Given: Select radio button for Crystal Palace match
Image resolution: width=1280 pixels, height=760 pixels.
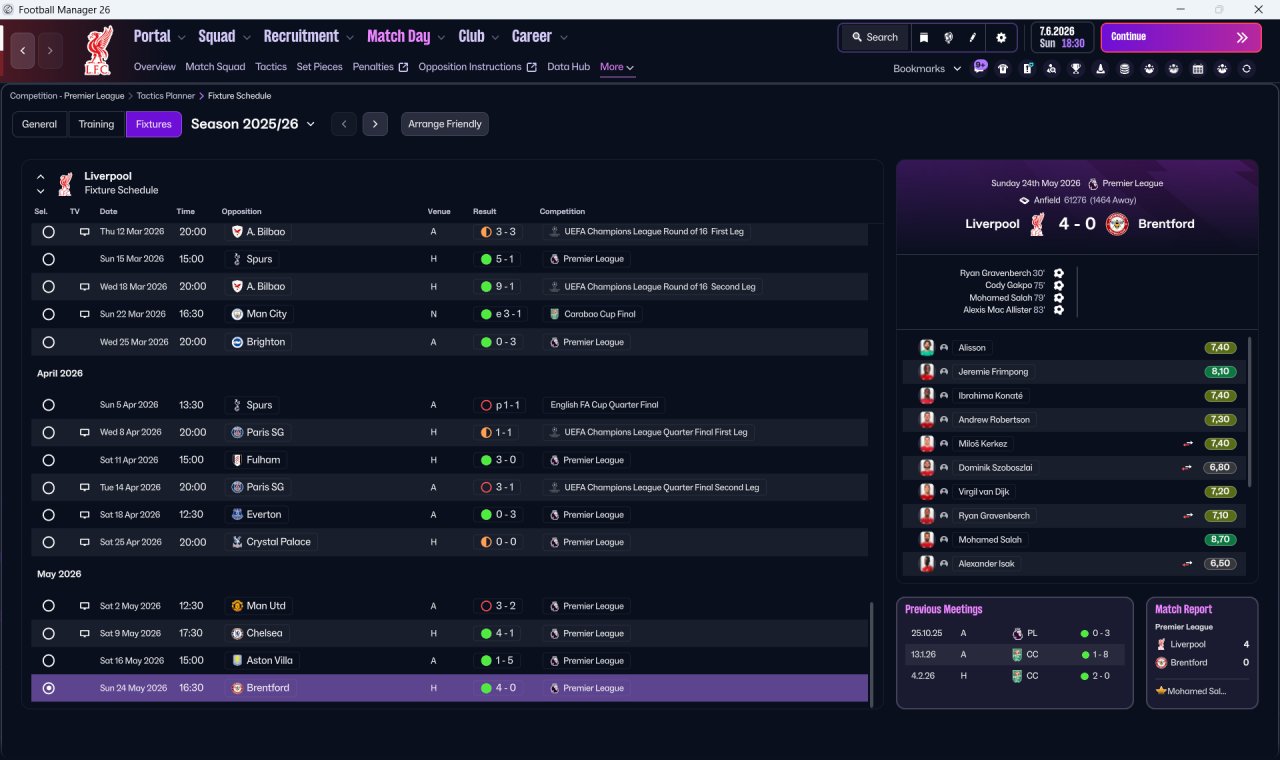Looking at the screenshot, I should 48,542.
